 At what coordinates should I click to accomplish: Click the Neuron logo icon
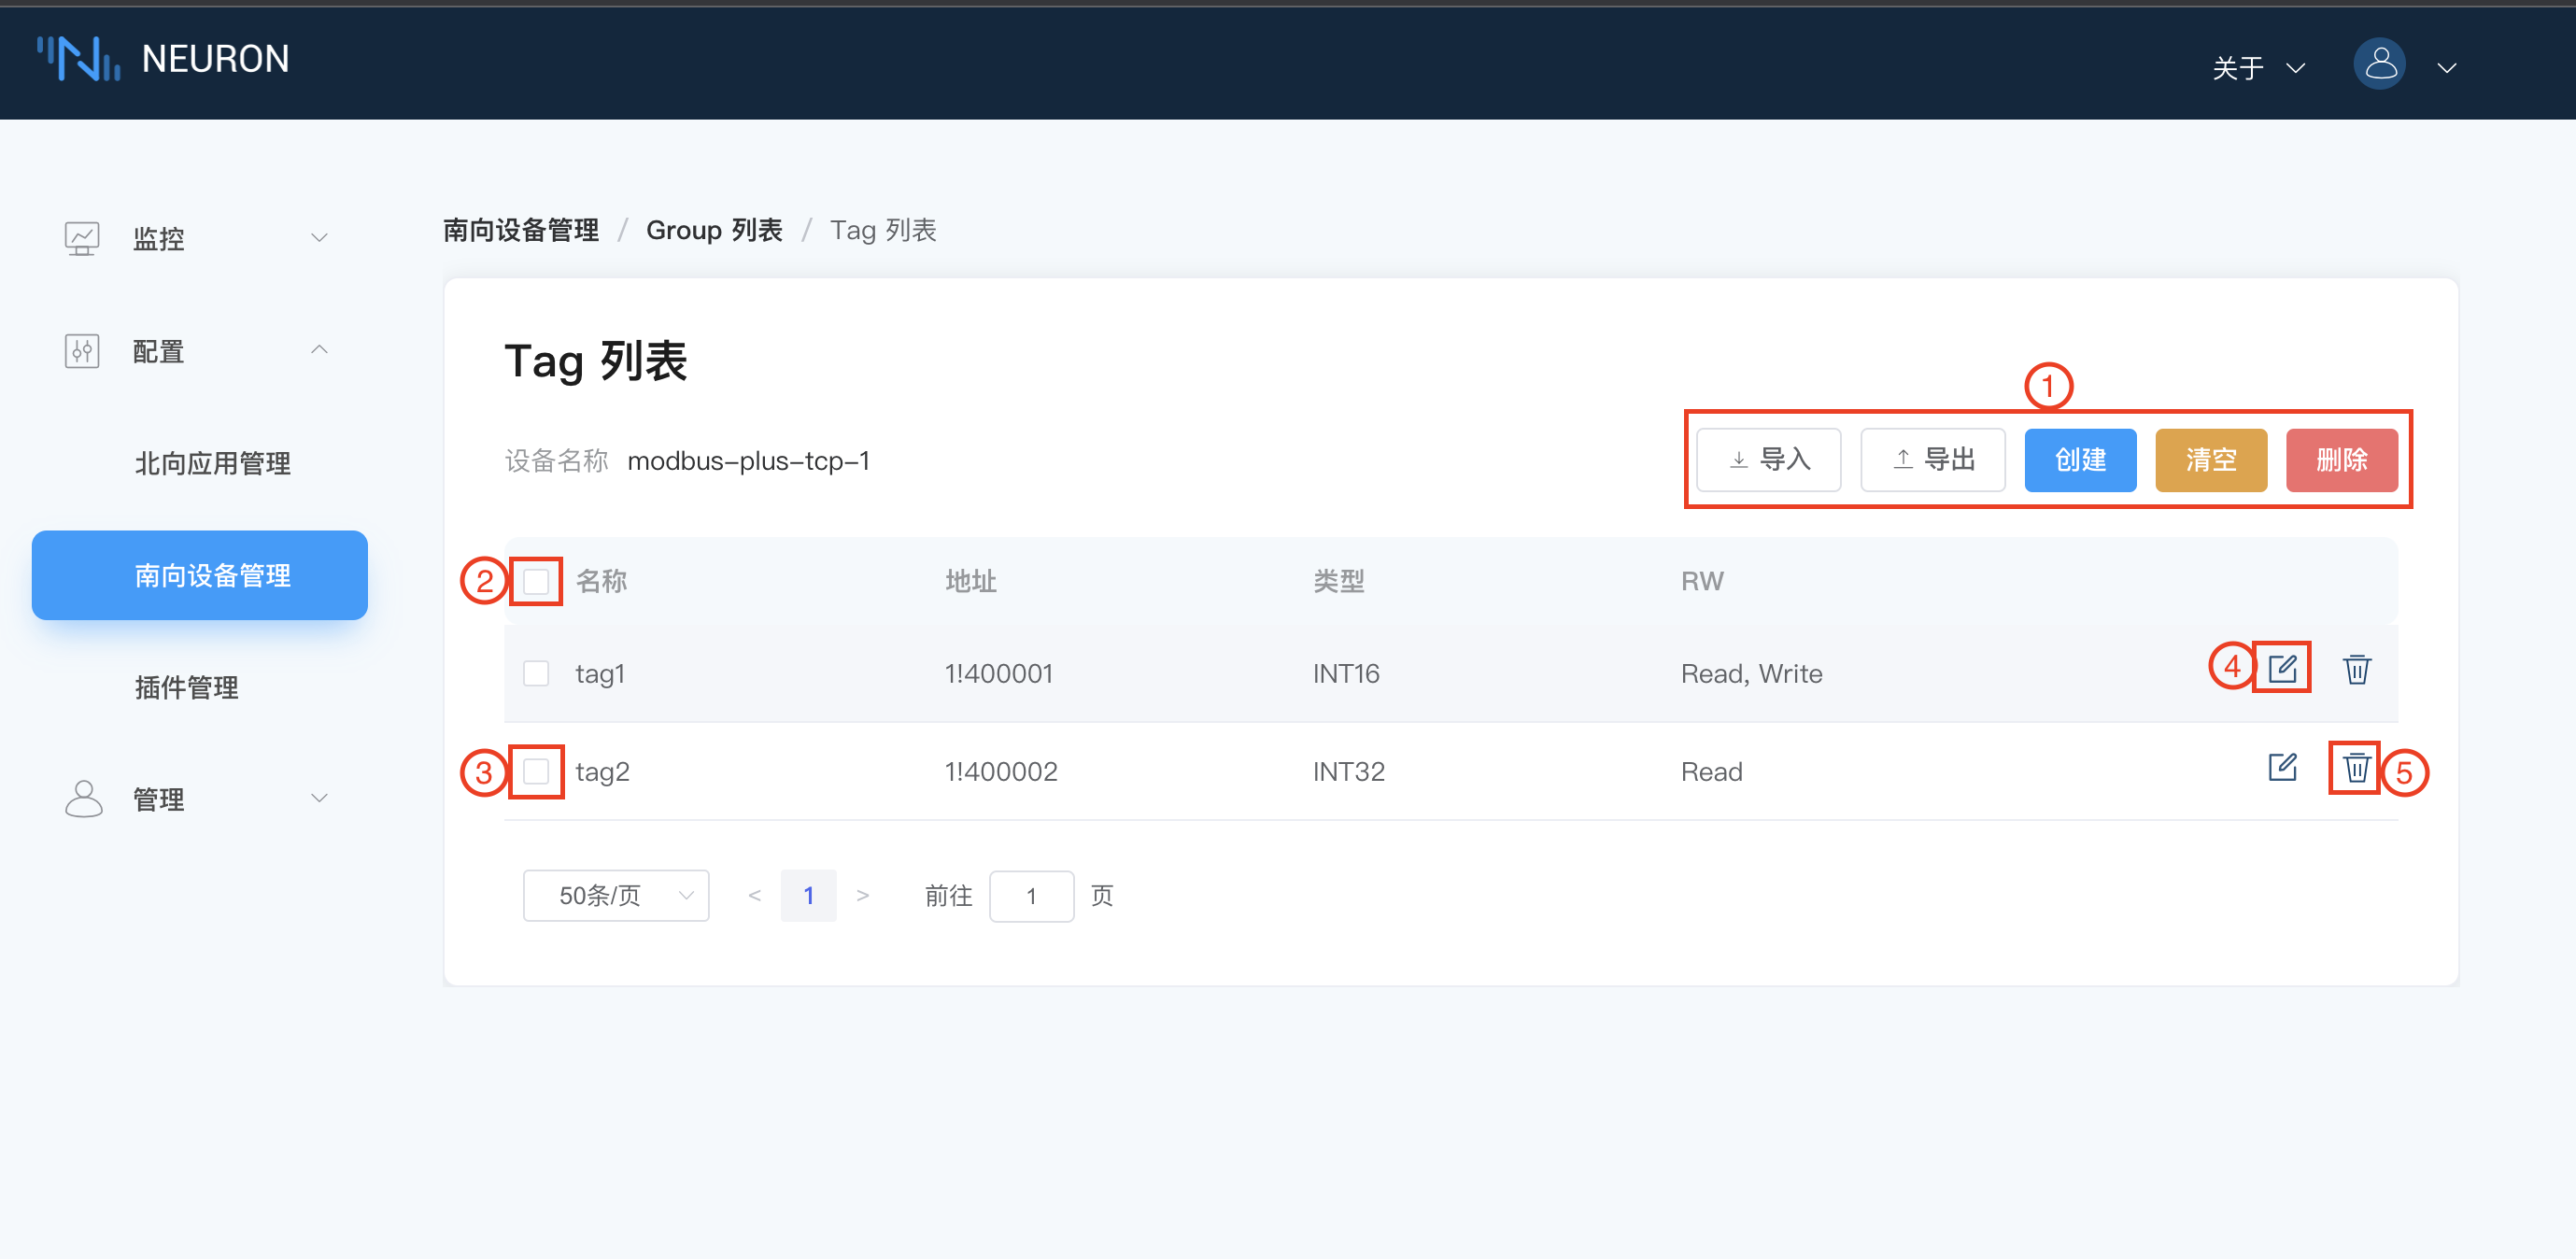[78, 59]
